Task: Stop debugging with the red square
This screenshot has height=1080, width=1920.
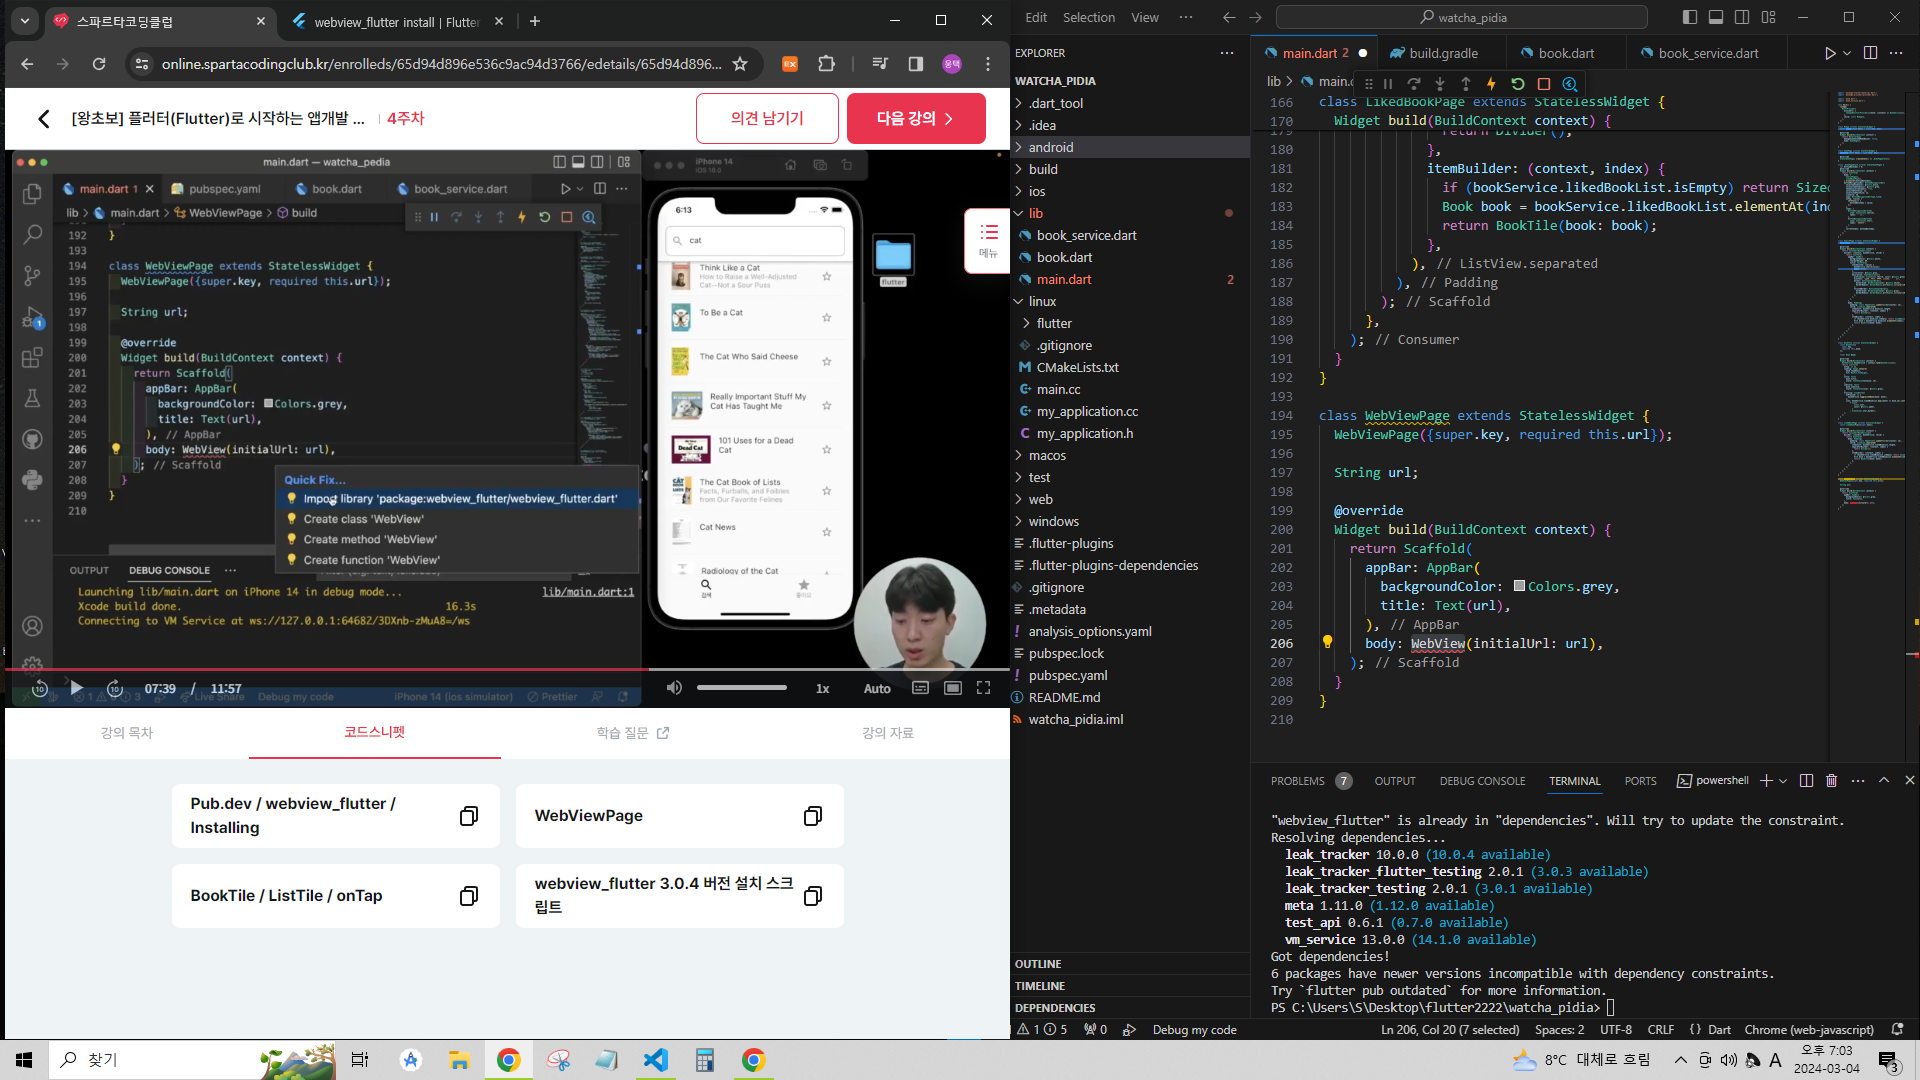Action: pyautogui.click(x=1544, y=84)
